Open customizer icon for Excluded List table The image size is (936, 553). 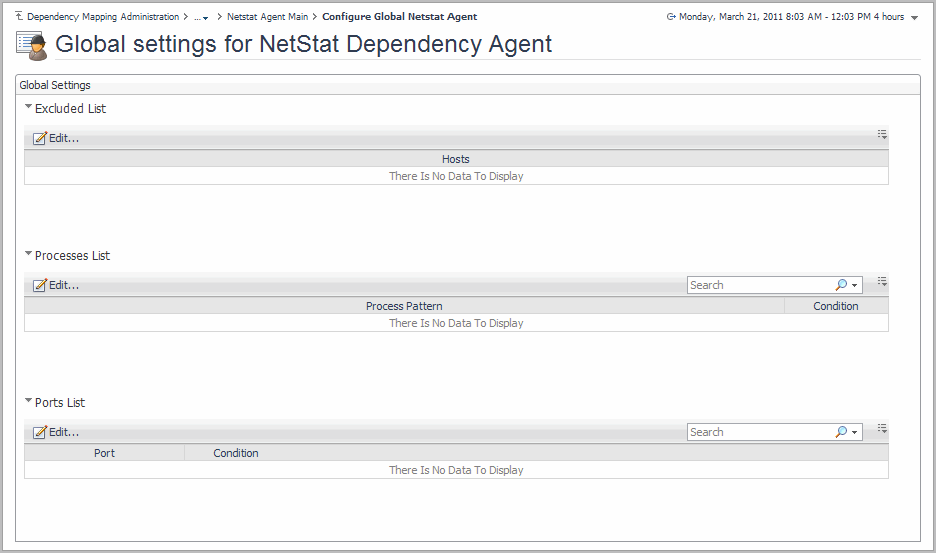pos(882,134)
